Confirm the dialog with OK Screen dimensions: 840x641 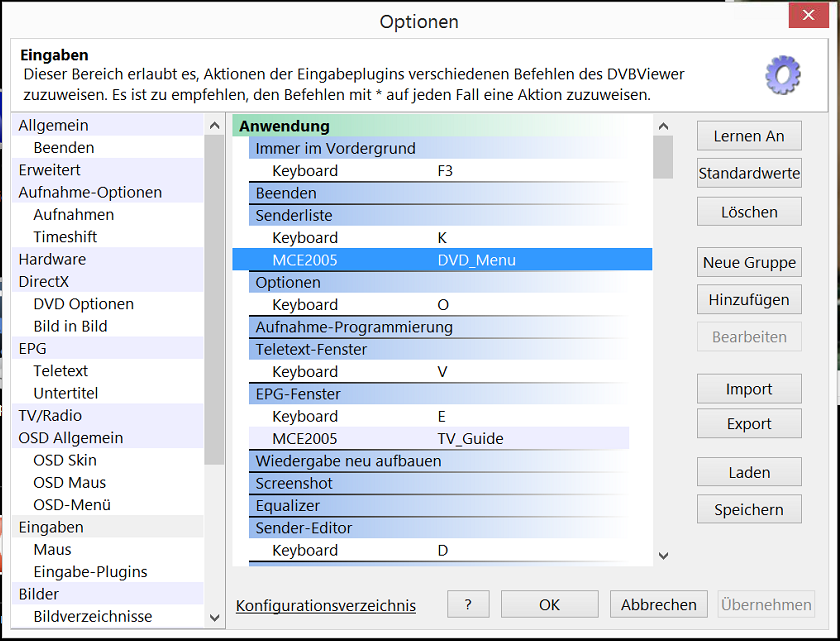pos(549,605)
